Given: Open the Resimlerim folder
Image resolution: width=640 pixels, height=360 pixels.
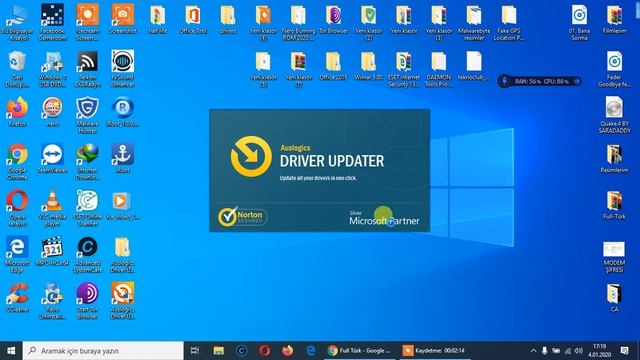Looking at the screenshot, I should tap(614, 158).
